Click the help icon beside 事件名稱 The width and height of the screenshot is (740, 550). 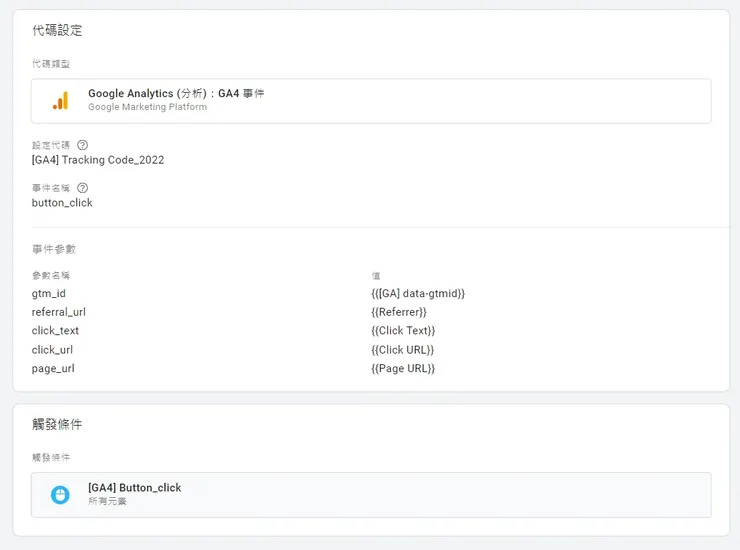(x=82, y=188)
